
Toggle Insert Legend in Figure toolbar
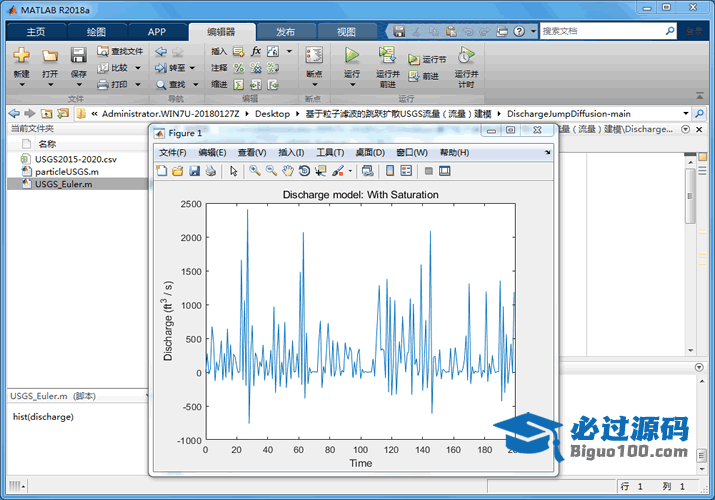(x=406, y=171)
